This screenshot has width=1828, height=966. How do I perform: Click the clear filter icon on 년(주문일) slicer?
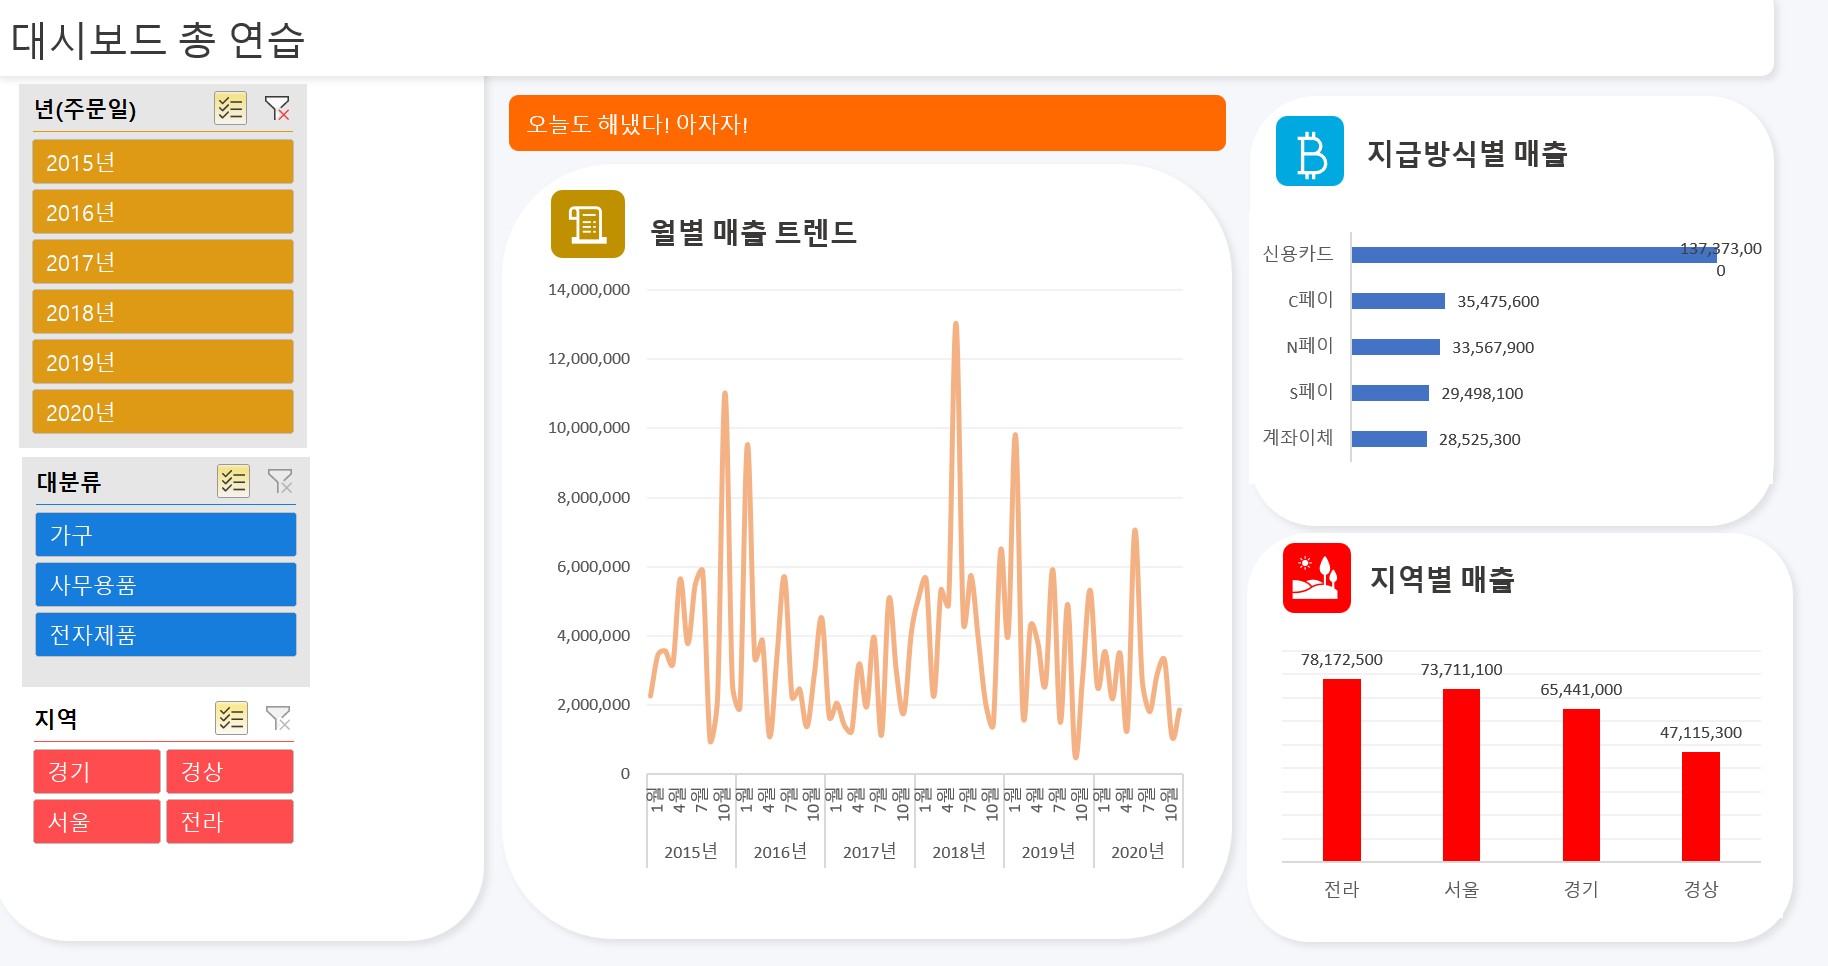tap(277, 110)
